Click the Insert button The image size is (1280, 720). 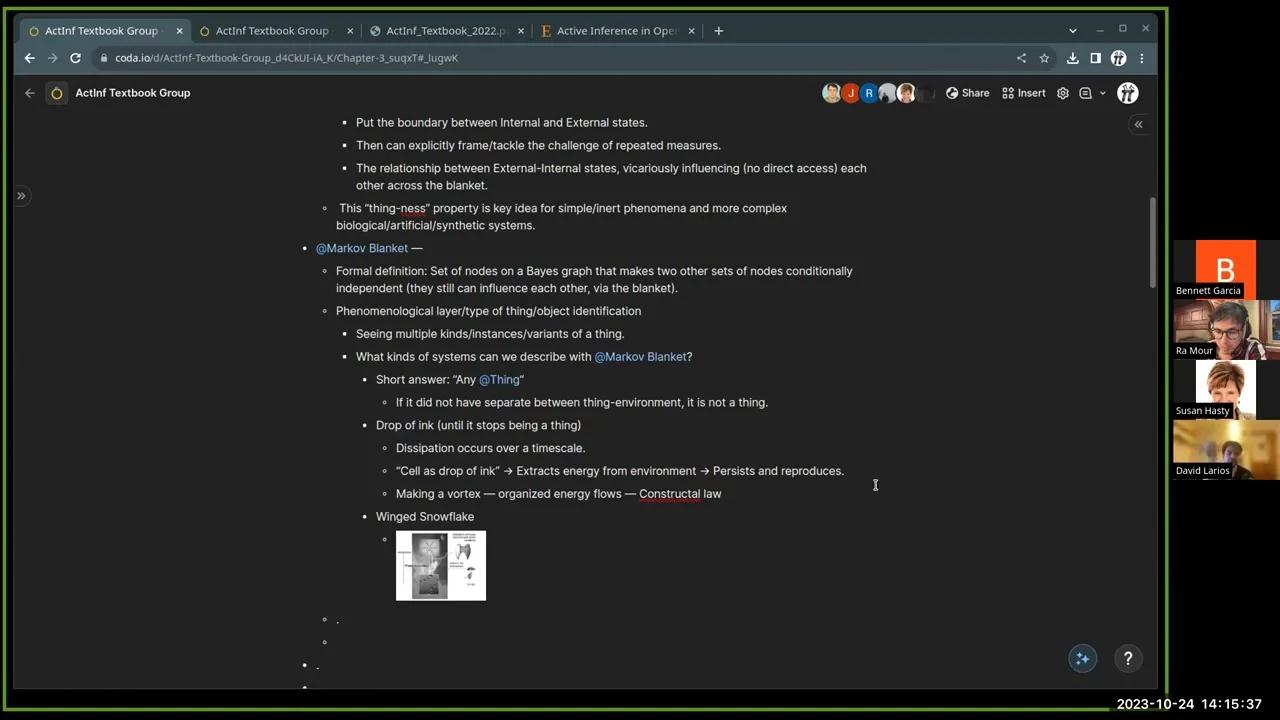pos(1023,93)
